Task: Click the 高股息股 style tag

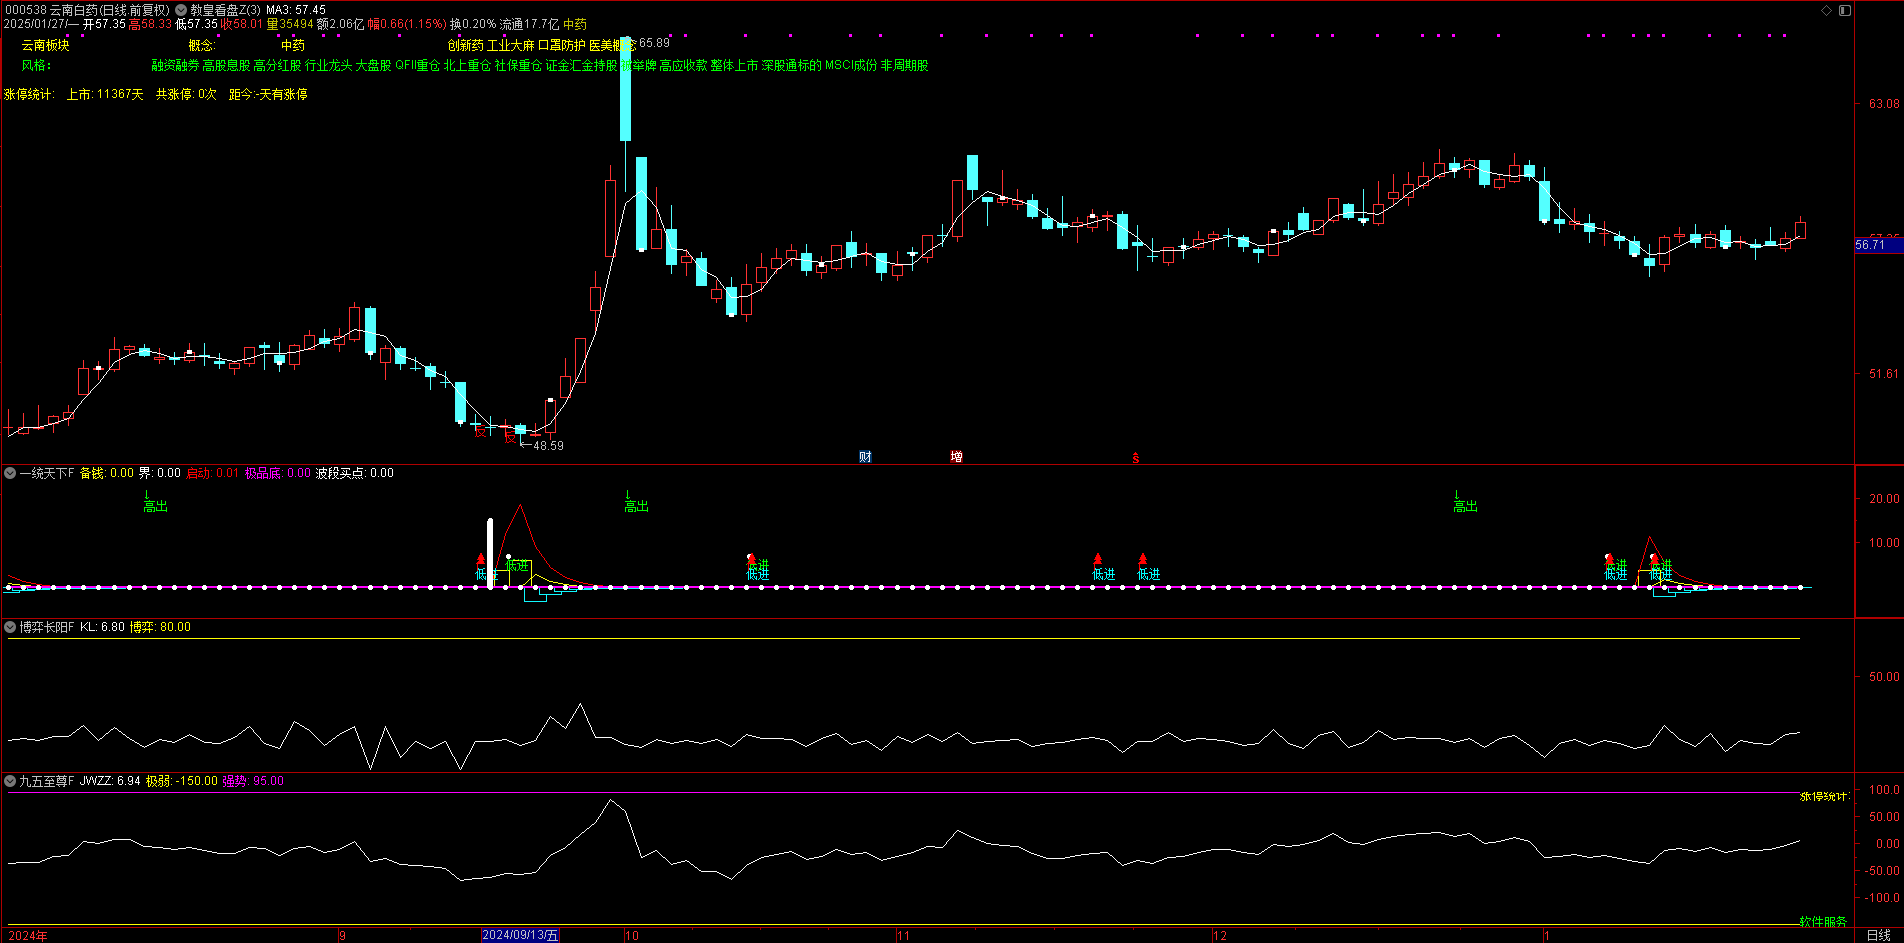Action: coord(226,65)
